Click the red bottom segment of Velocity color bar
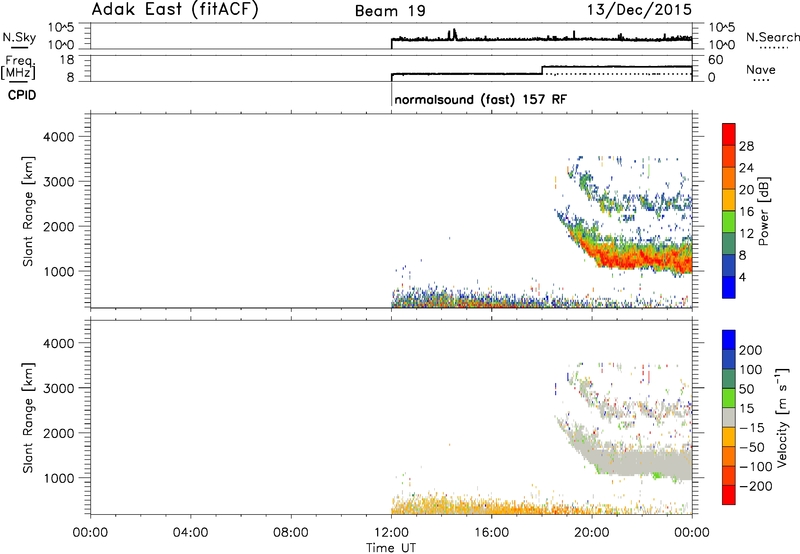 click(729, 495)
